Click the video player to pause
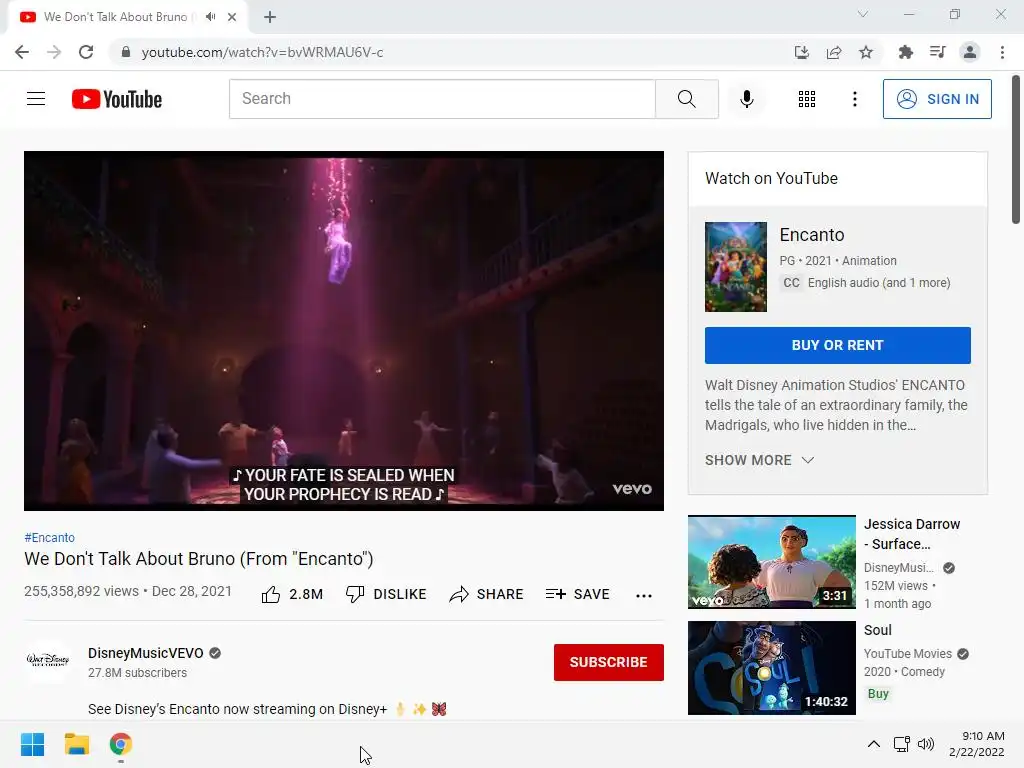Viewport: 1024px width, 768px height. coord(344,330)
